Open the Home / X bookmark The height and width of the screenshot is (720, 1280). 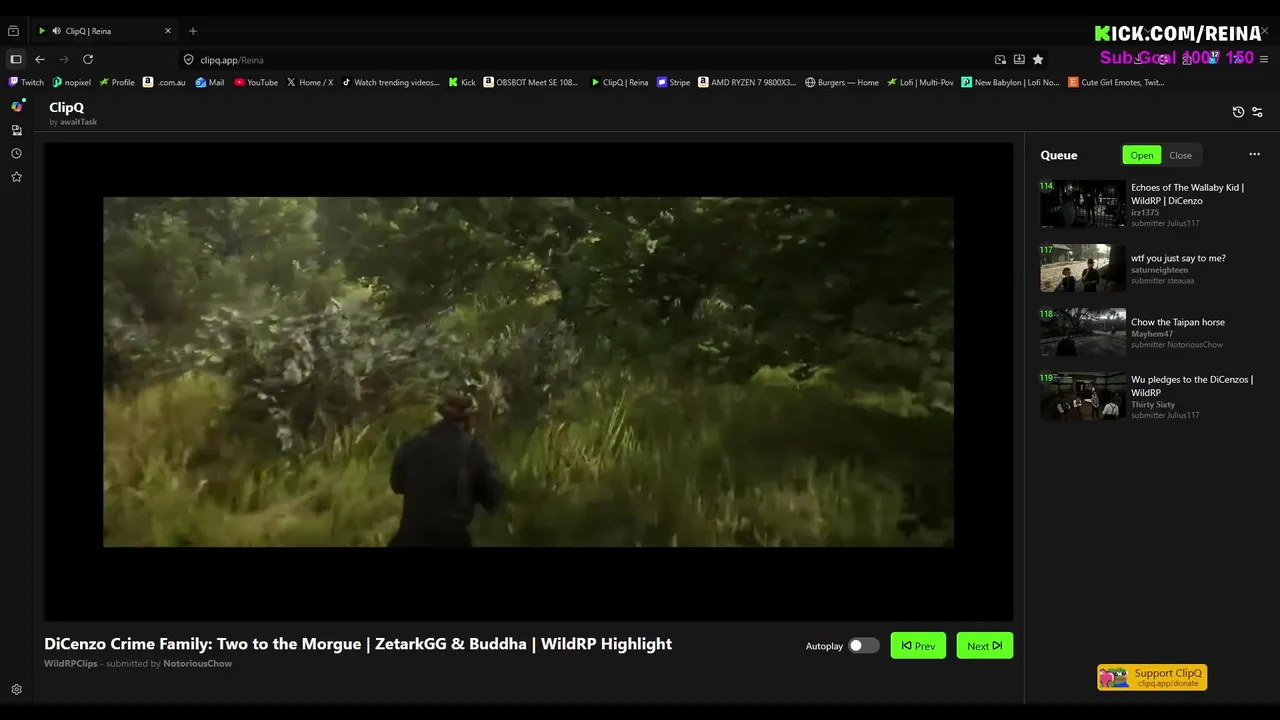point(310,82)
